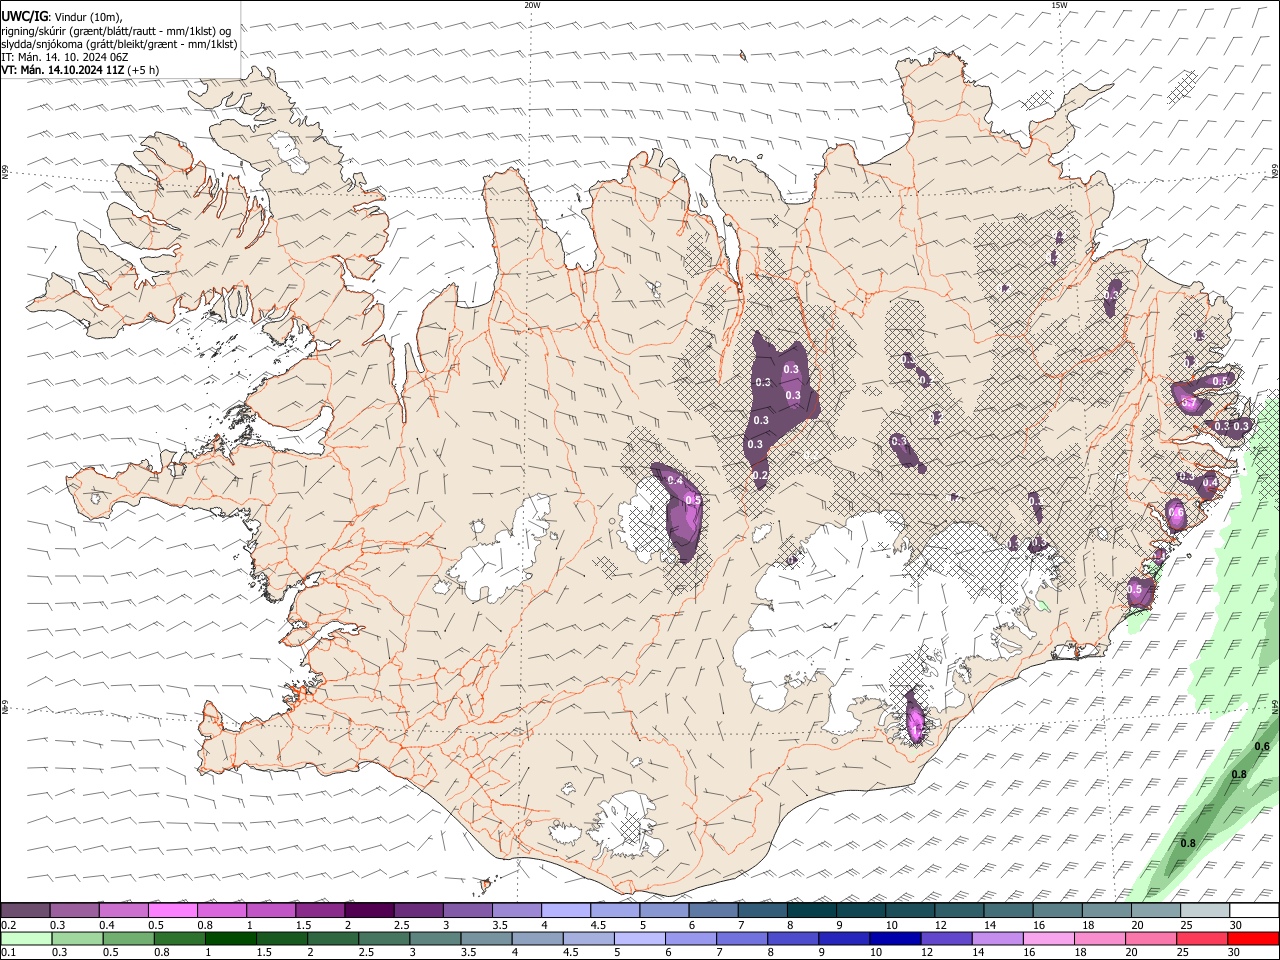1280x960 pixels.
Task: Select the '0.1' number label under the rain legend
Action: coord(8,953)
